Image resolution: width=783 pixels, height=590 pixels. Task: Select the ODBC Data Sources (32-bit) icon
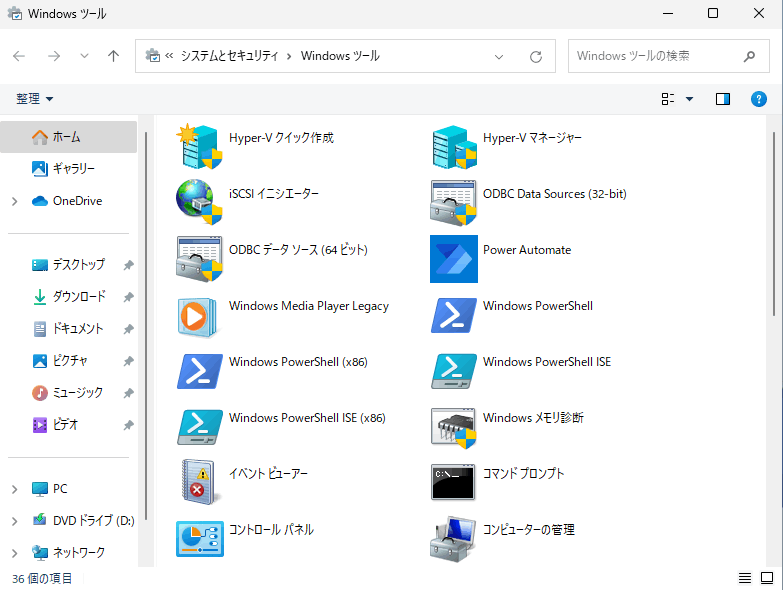click(x=454, y=203)
